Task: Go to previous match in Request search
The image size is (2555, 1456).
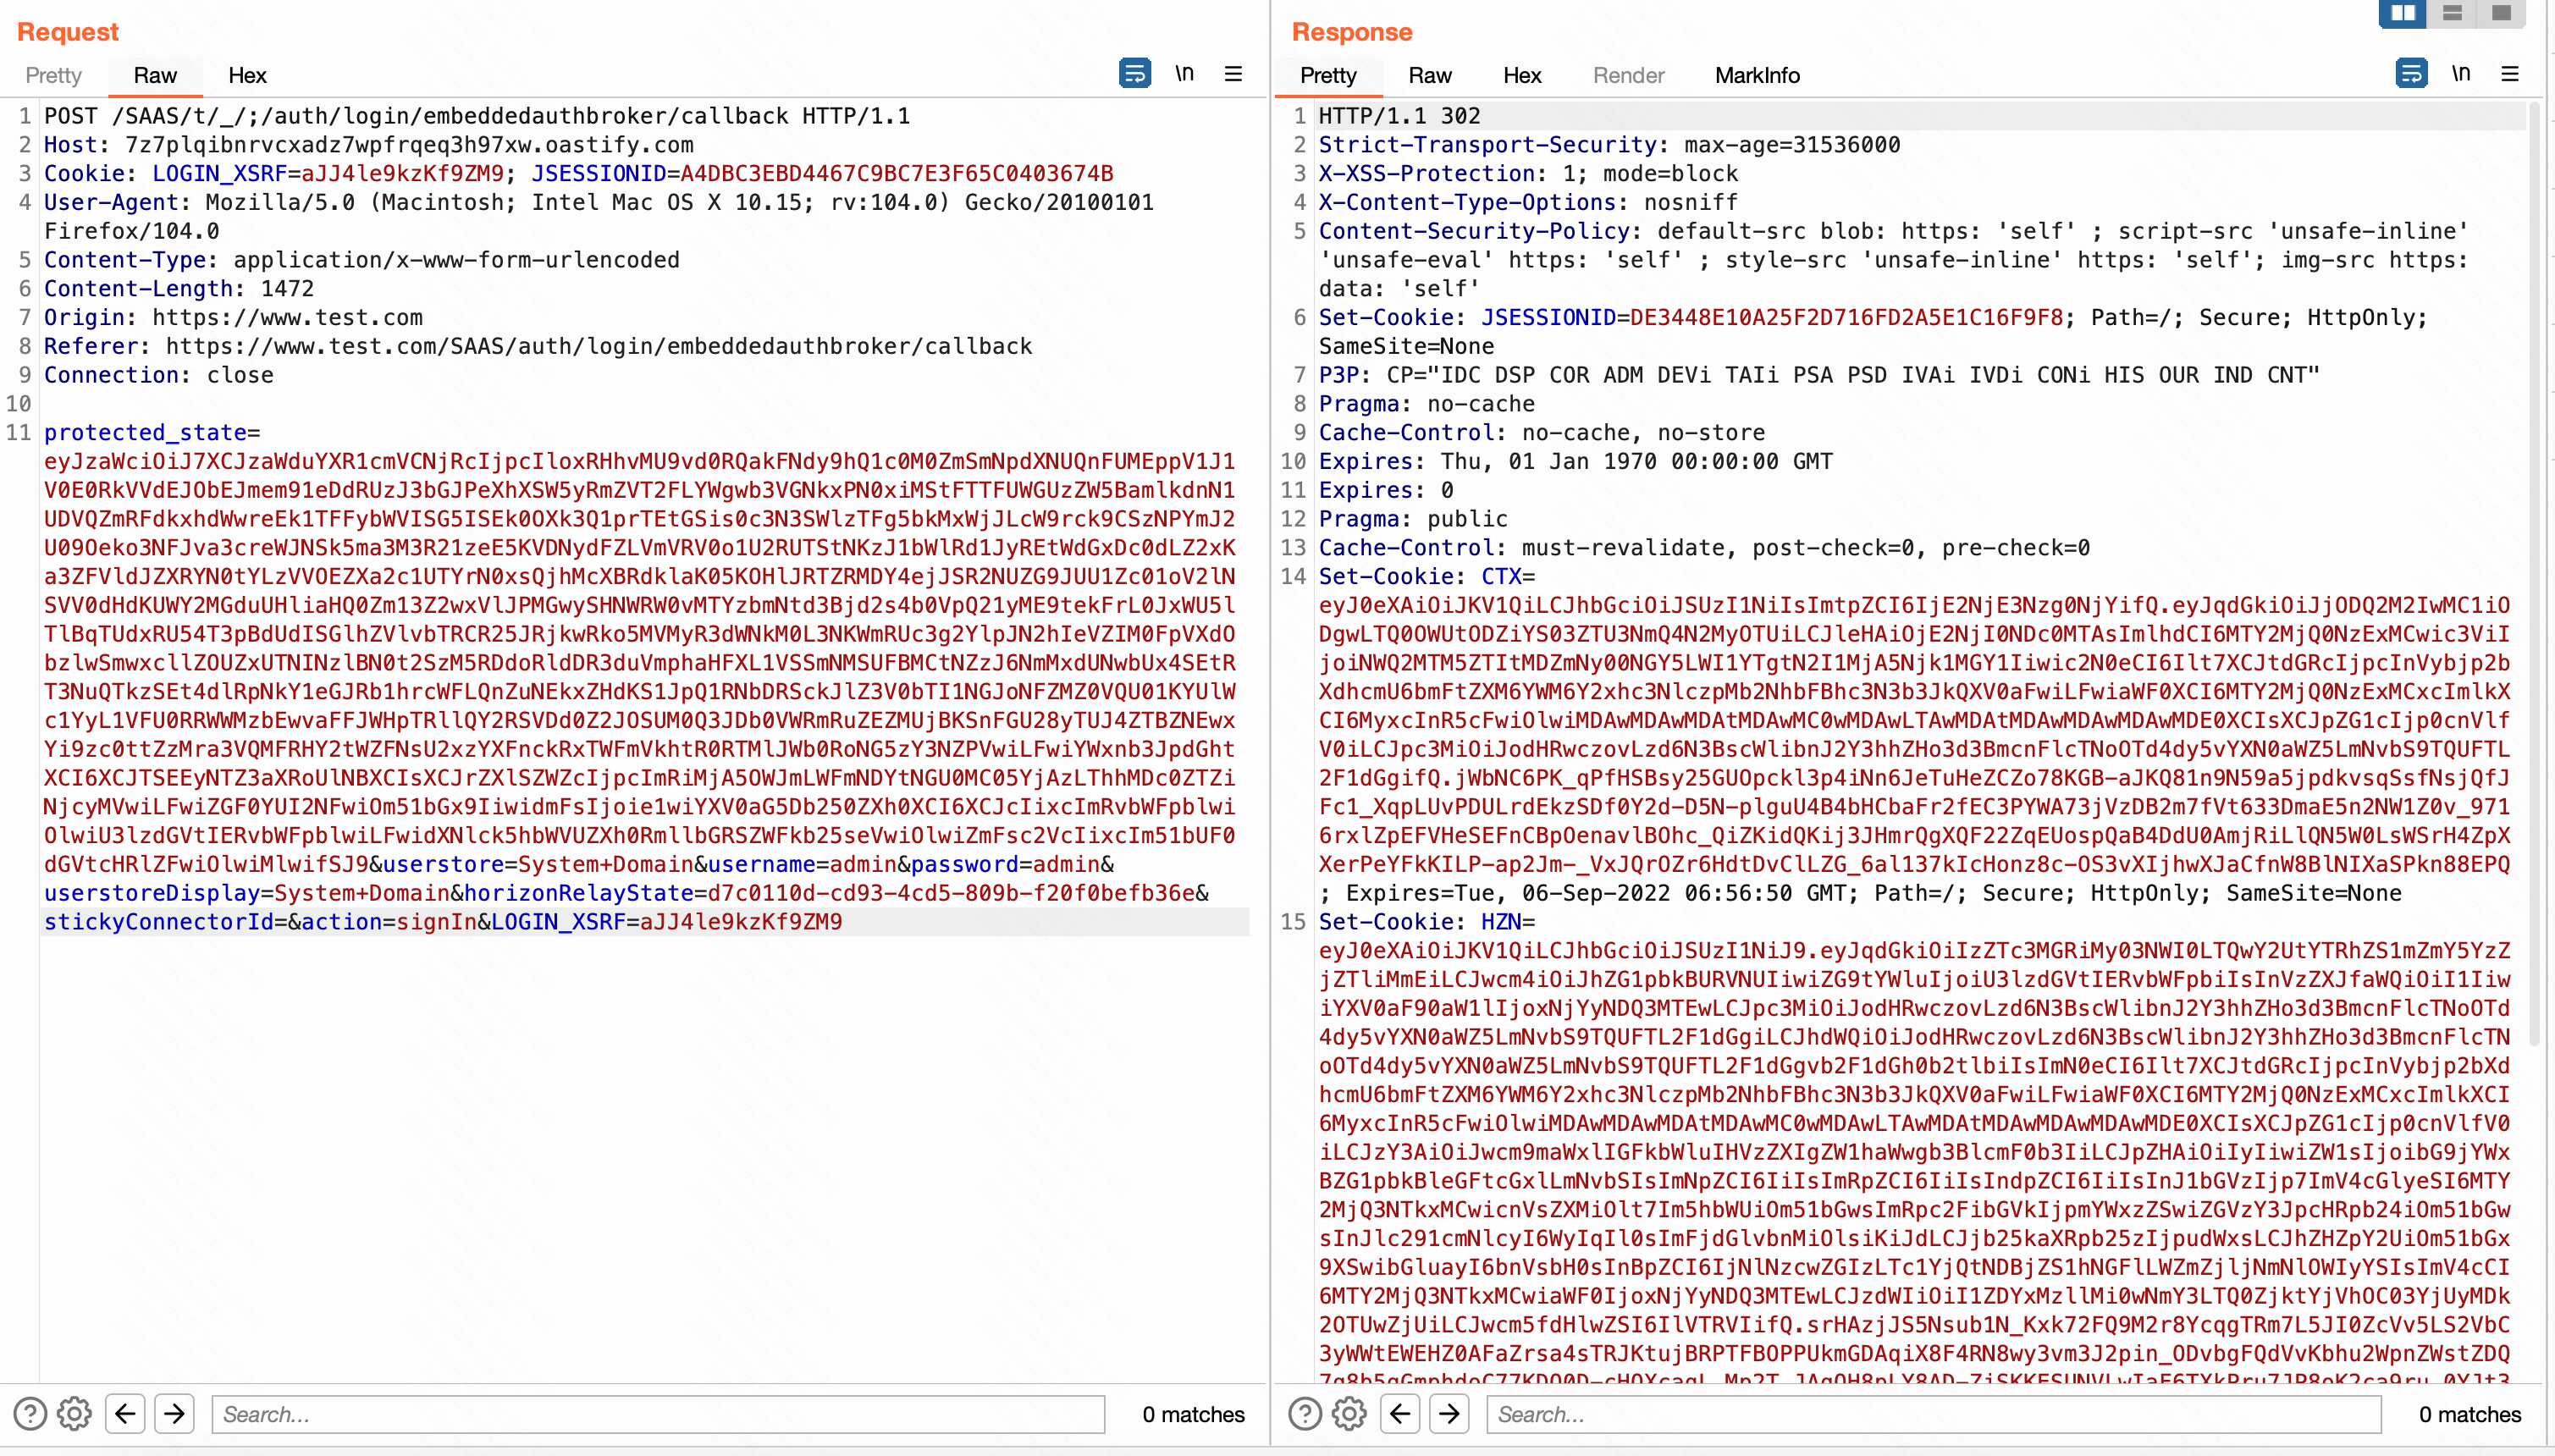Action: pyautogui.click(x=125, y=1414)
